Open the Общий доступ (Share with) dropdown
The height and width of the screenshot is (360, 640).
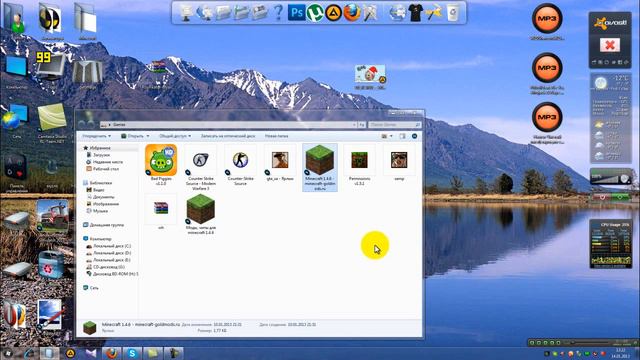pos(175,136)
